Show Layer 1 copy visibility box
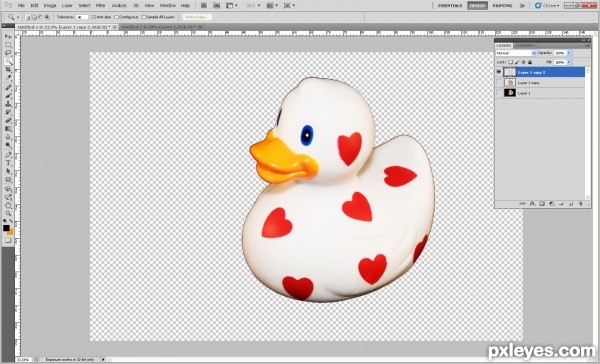 pos(499,82)
